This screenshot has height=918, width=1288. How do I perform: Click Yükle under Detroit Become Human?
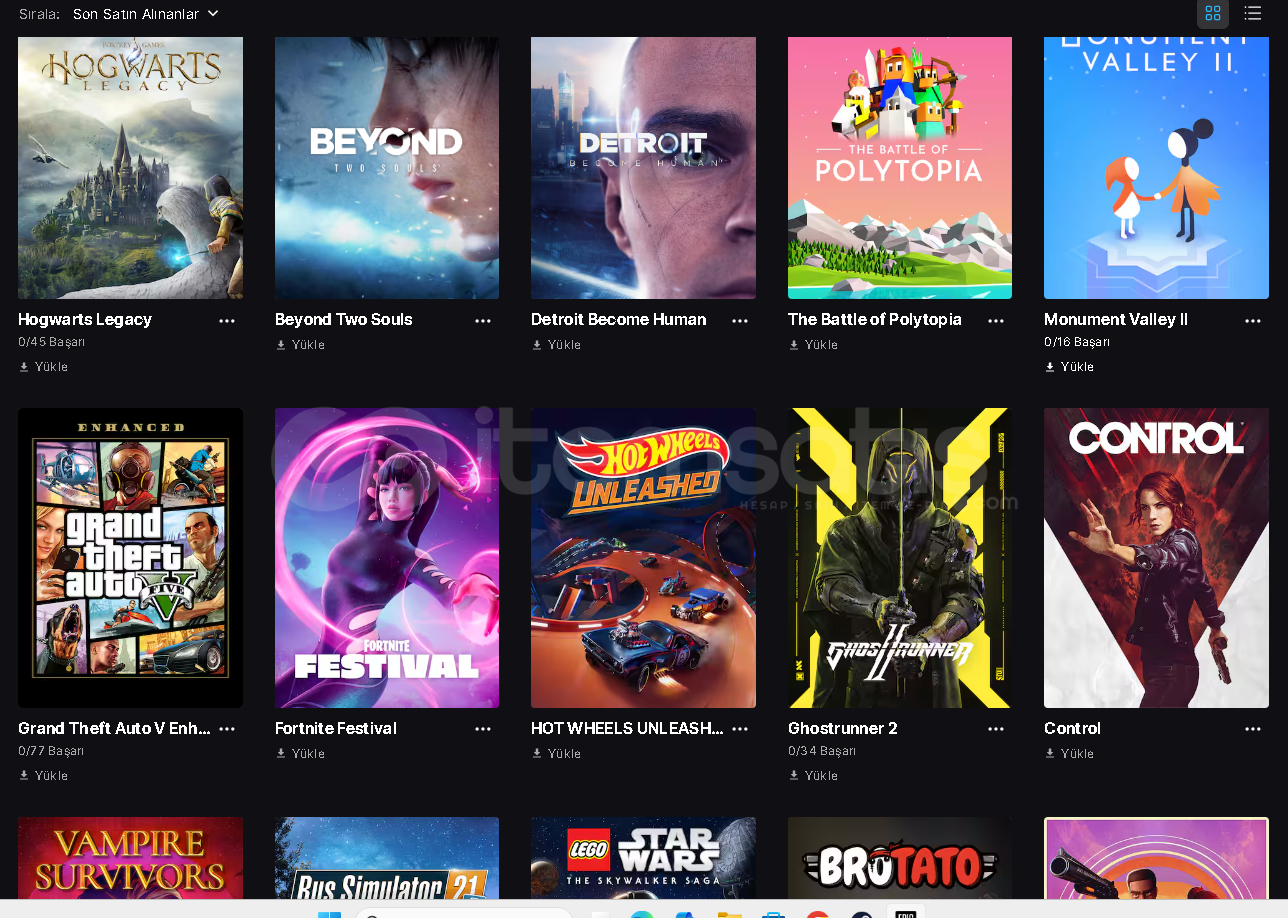[x=556, y=345]
